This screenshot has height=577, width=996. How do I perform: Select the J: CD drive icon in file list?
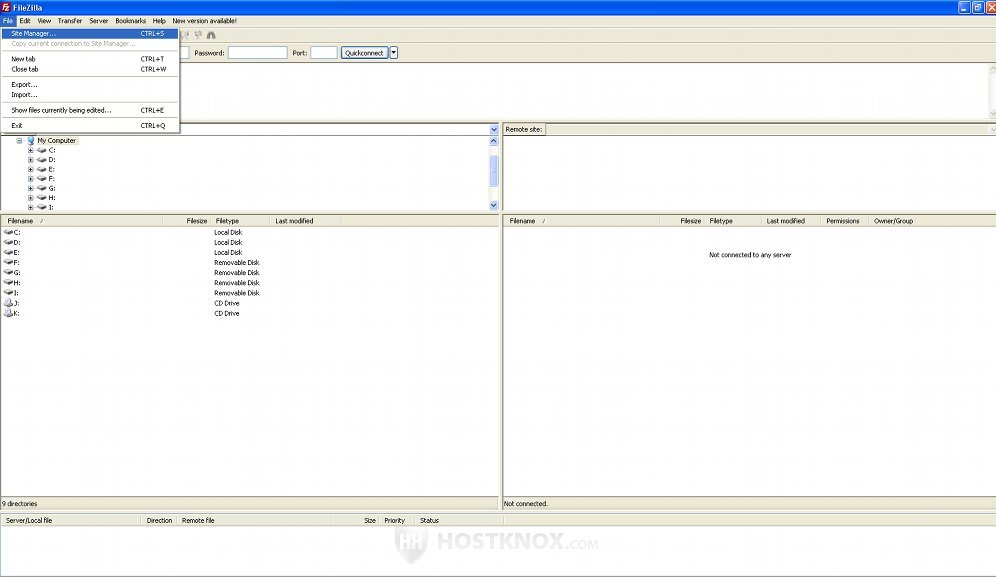(8, 303)
